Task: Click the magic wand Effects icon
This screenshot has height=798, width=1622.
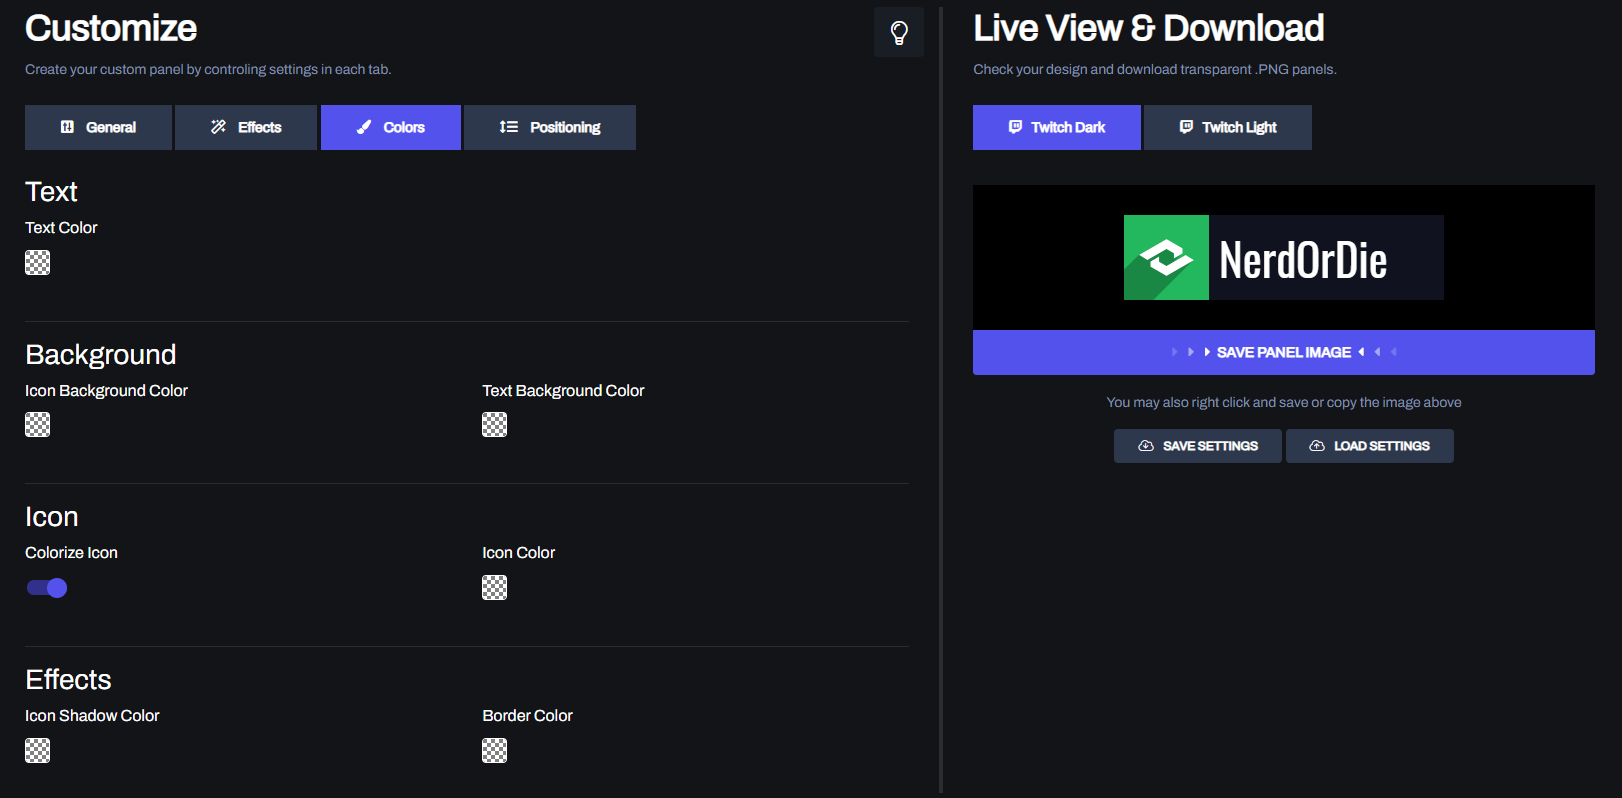Action: click(218, 127)
